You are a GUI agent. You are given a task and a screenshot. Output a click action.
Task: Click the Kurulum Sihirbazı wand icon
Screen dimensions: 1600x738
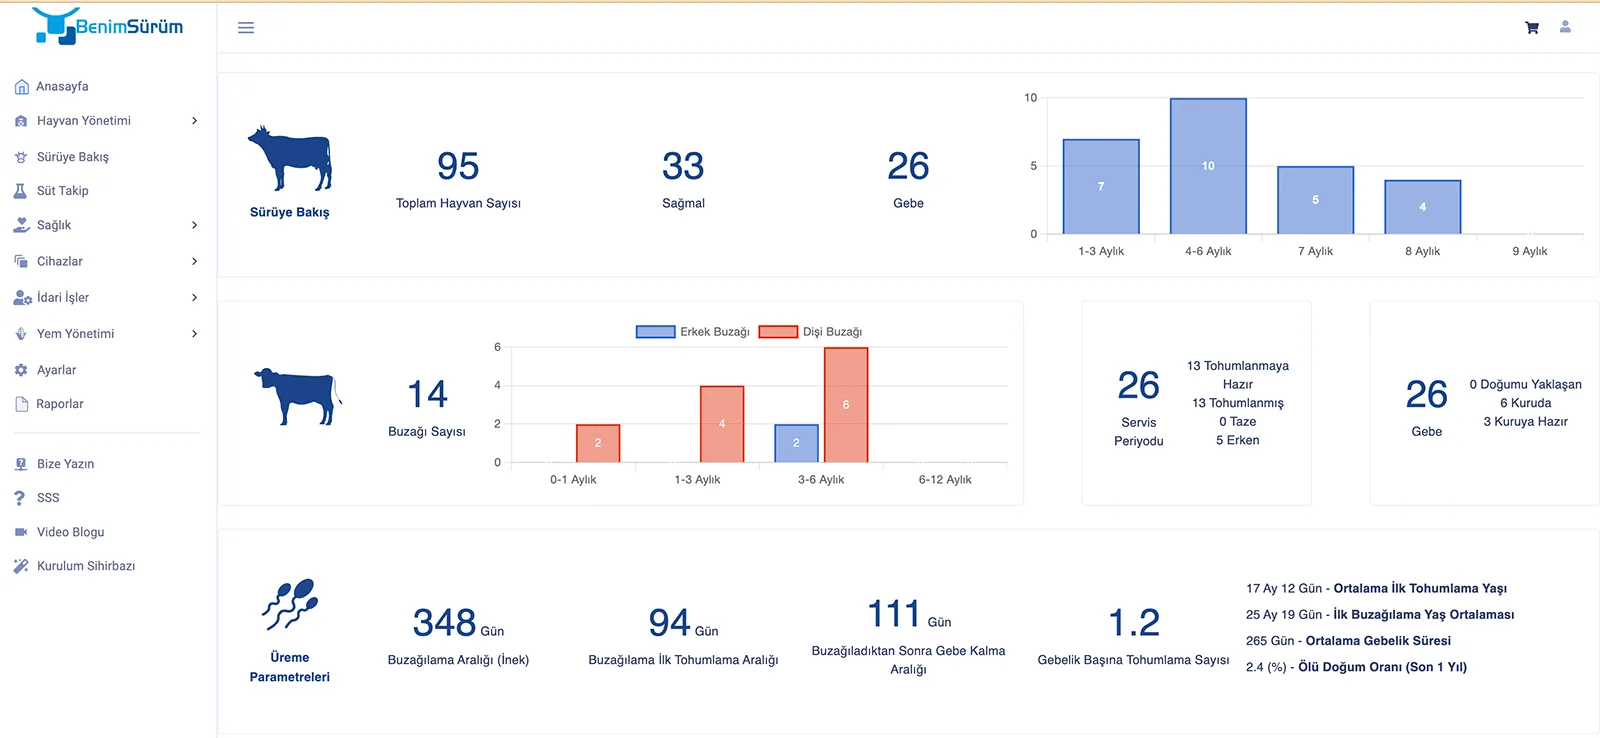point(21,566)
